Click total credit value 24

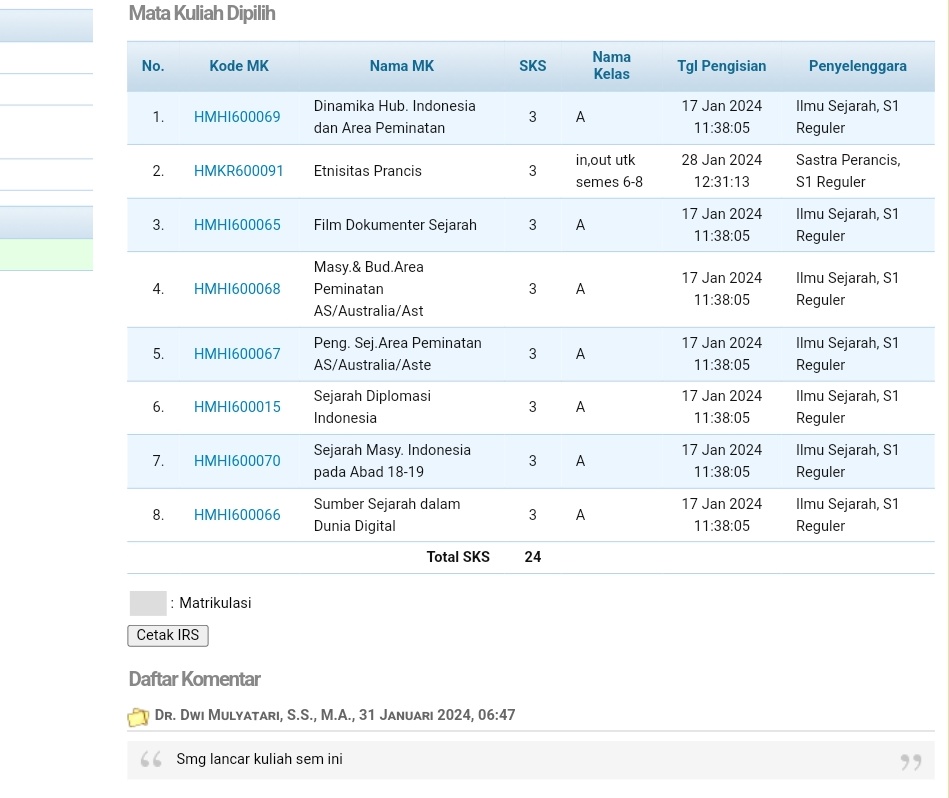pyautogui.click(x=533, y=557)
